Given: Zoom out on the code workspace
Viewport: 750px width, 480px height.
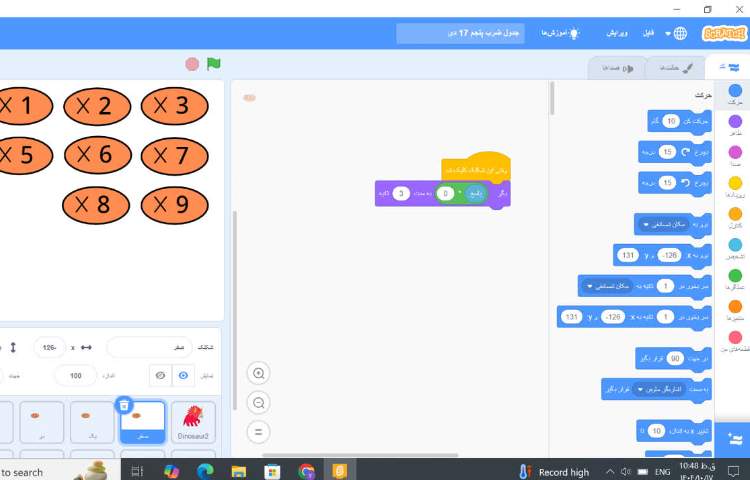Looking at the screenshot, I should [x=259, y=403].
